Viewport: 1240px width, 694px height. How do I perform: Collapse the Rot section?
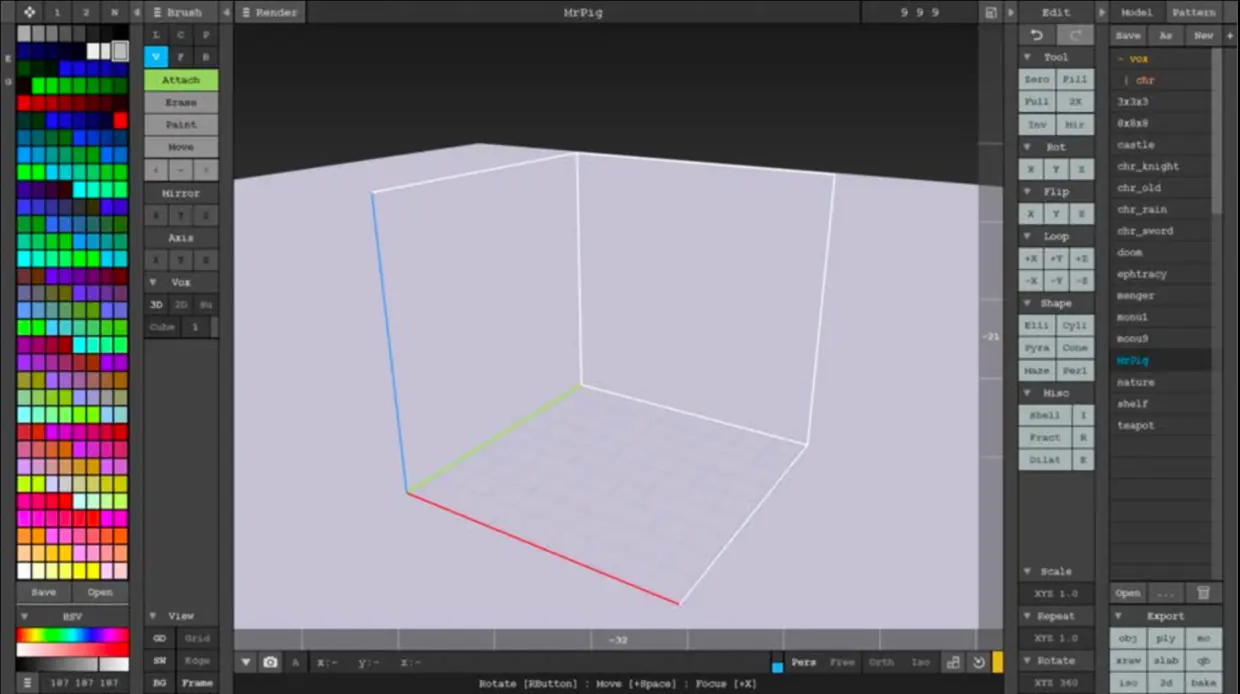coord(1028,147)
